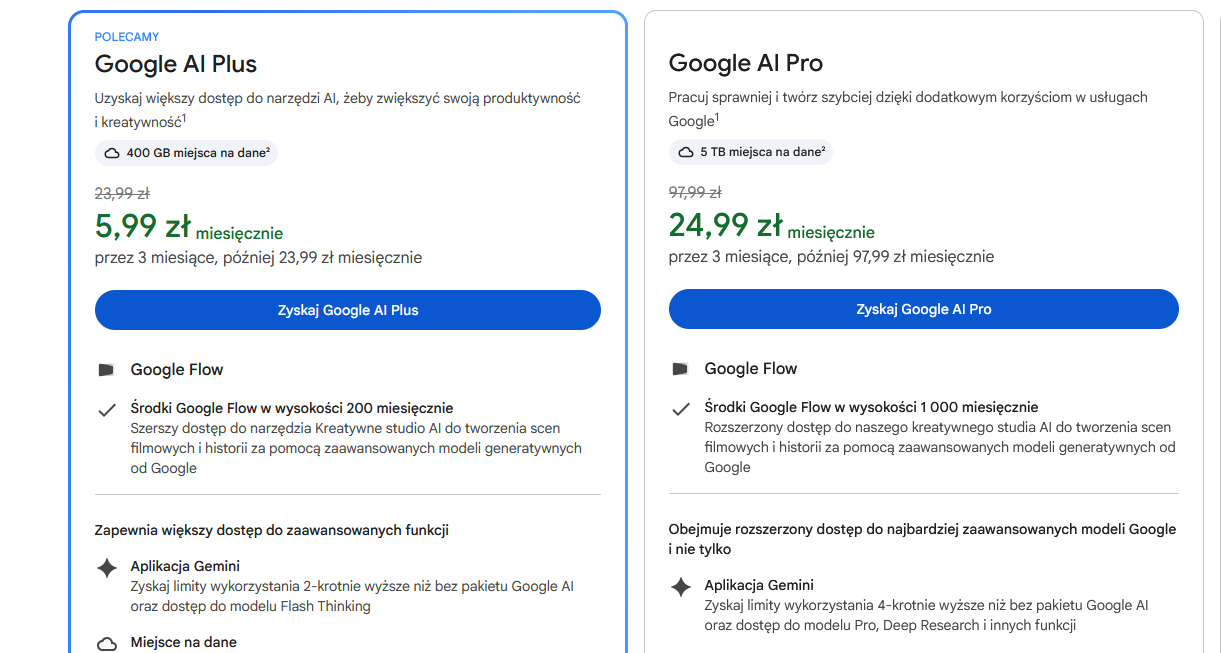Click the 5,99 zł monthly price
Screen dimensions: 1221x653
(142, 227)
